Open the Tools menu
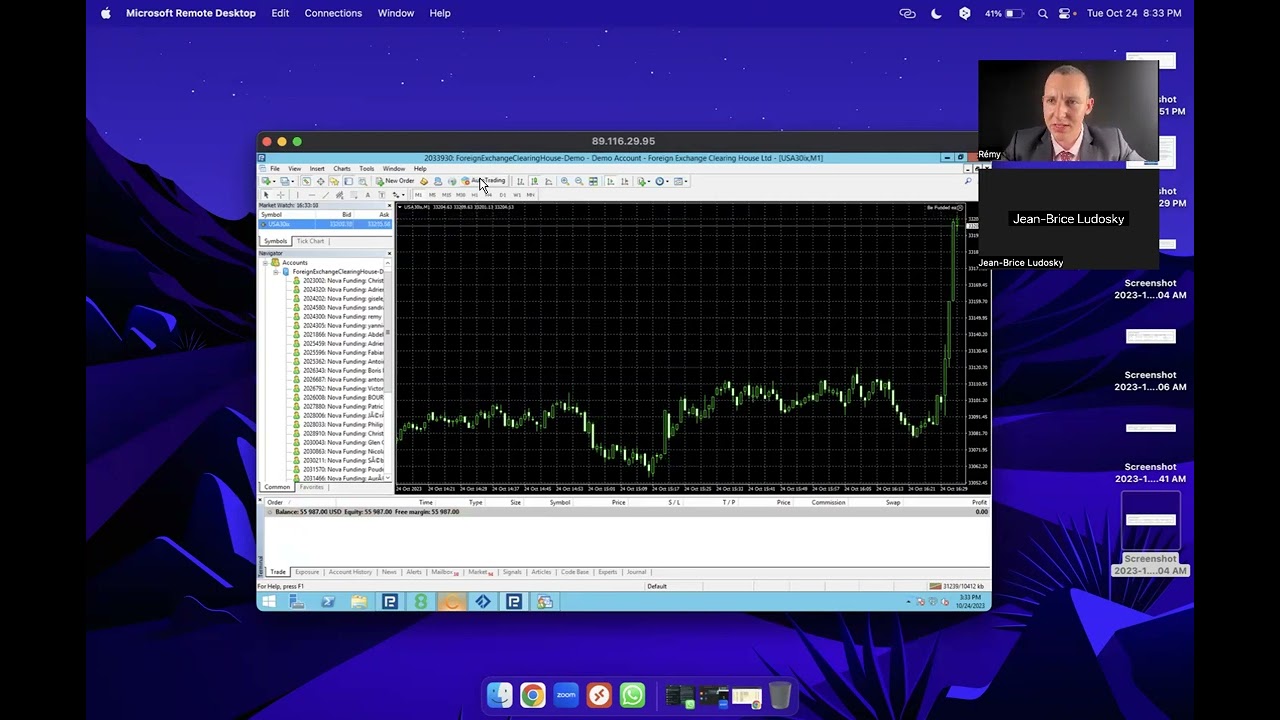1280x720 pixels. coord(367,169)
